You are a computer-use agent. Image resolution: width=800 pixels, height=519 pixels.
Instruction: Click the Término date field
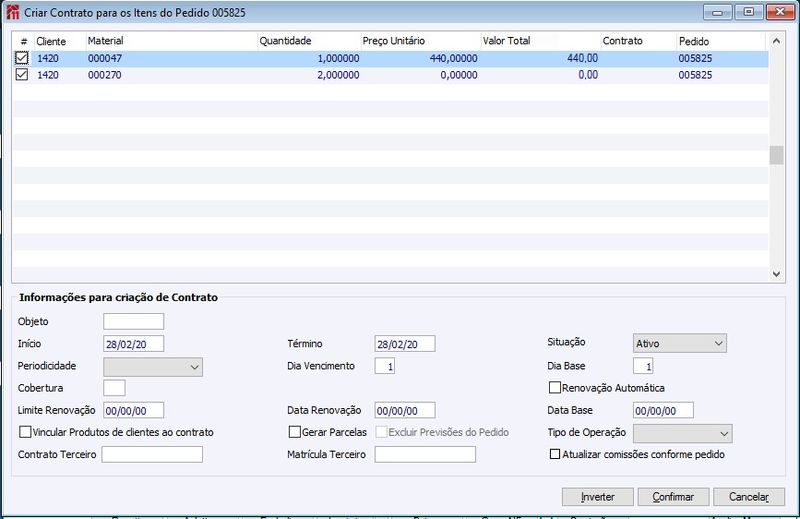405,344
